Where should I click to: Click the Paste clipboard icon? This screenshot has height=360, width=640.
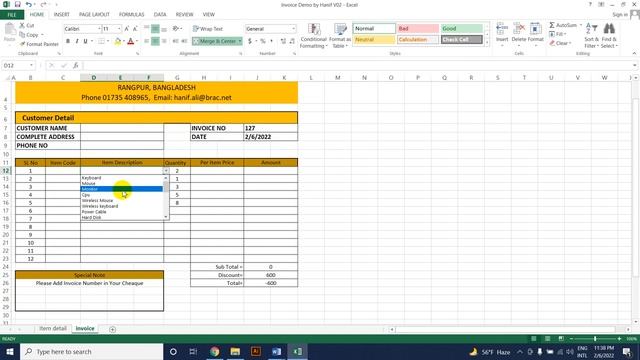pyautogui.click(x=9, y=29)
